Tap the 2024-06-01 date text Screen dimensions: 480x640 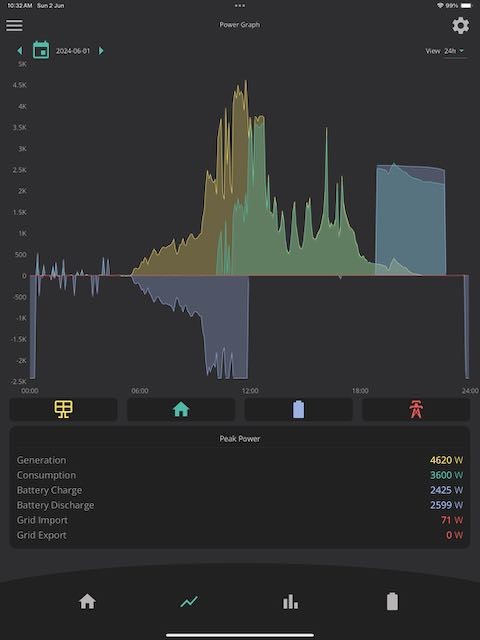tap(73, 51)
